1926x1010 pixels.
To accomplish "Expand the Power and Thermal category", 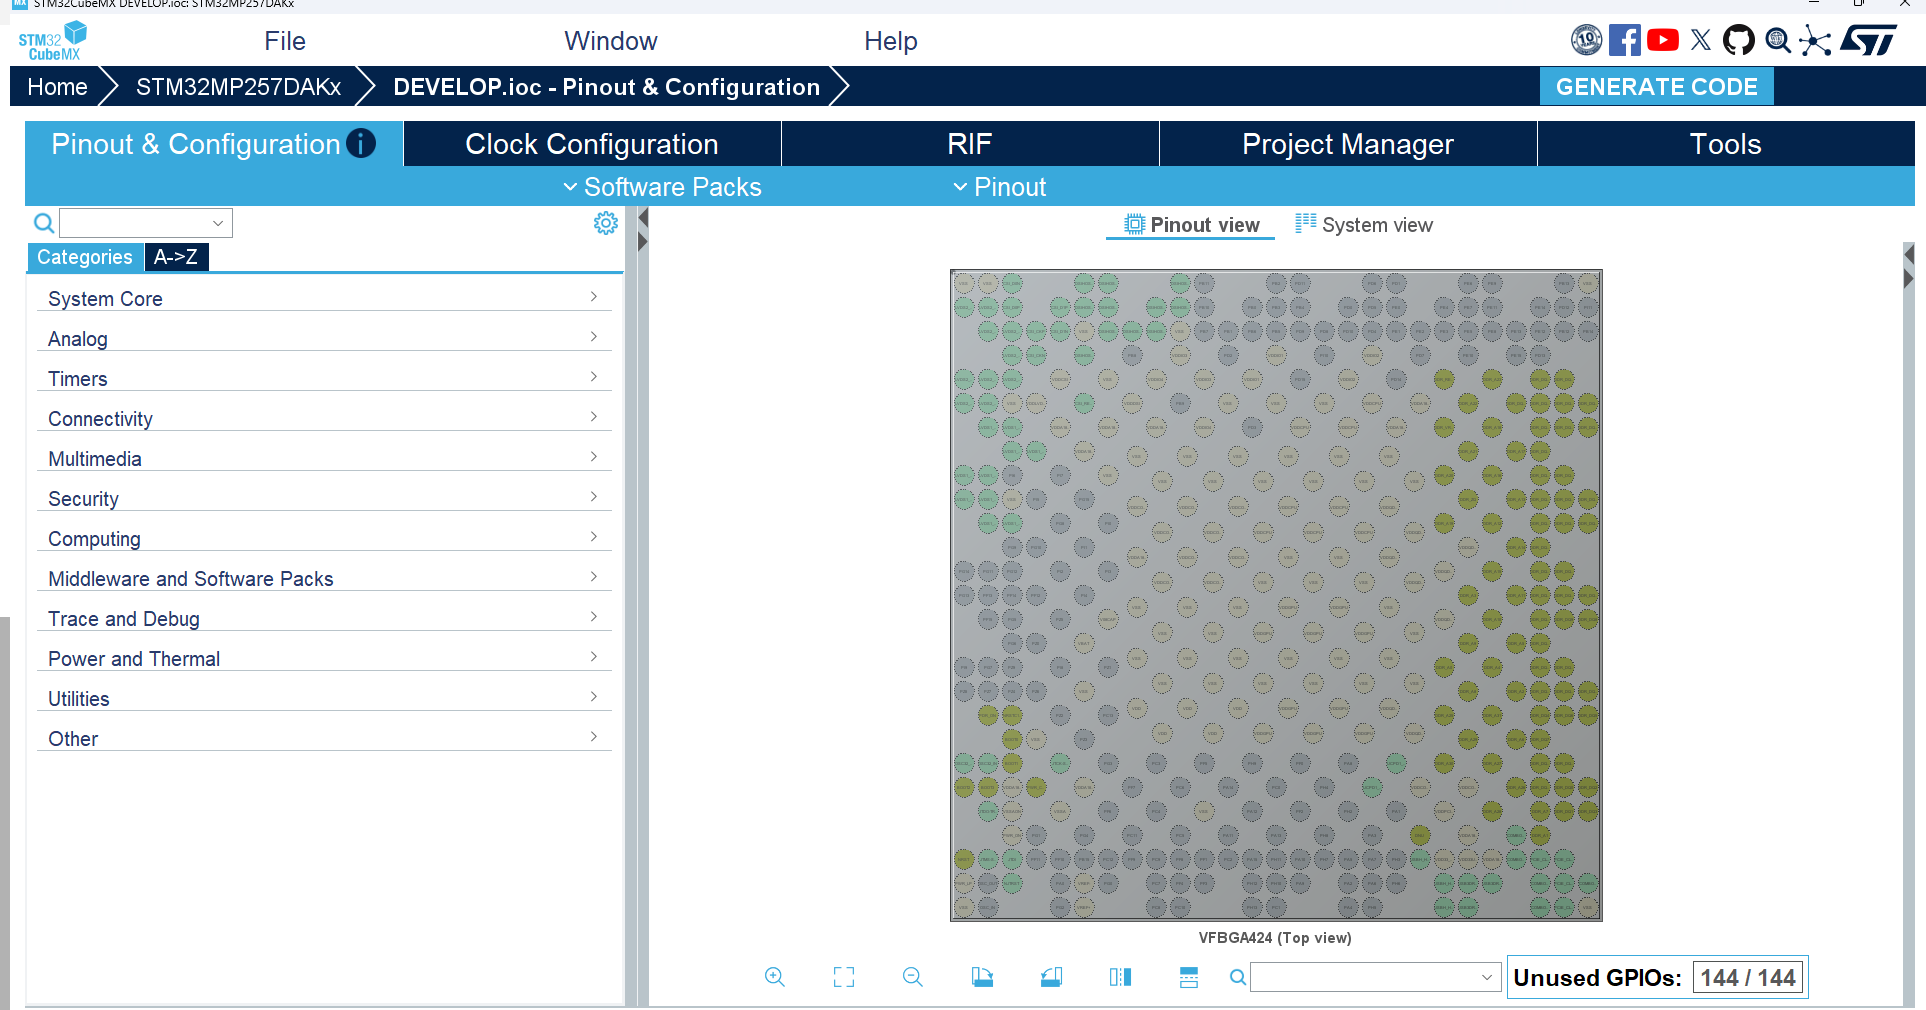I will pos(324,658).
